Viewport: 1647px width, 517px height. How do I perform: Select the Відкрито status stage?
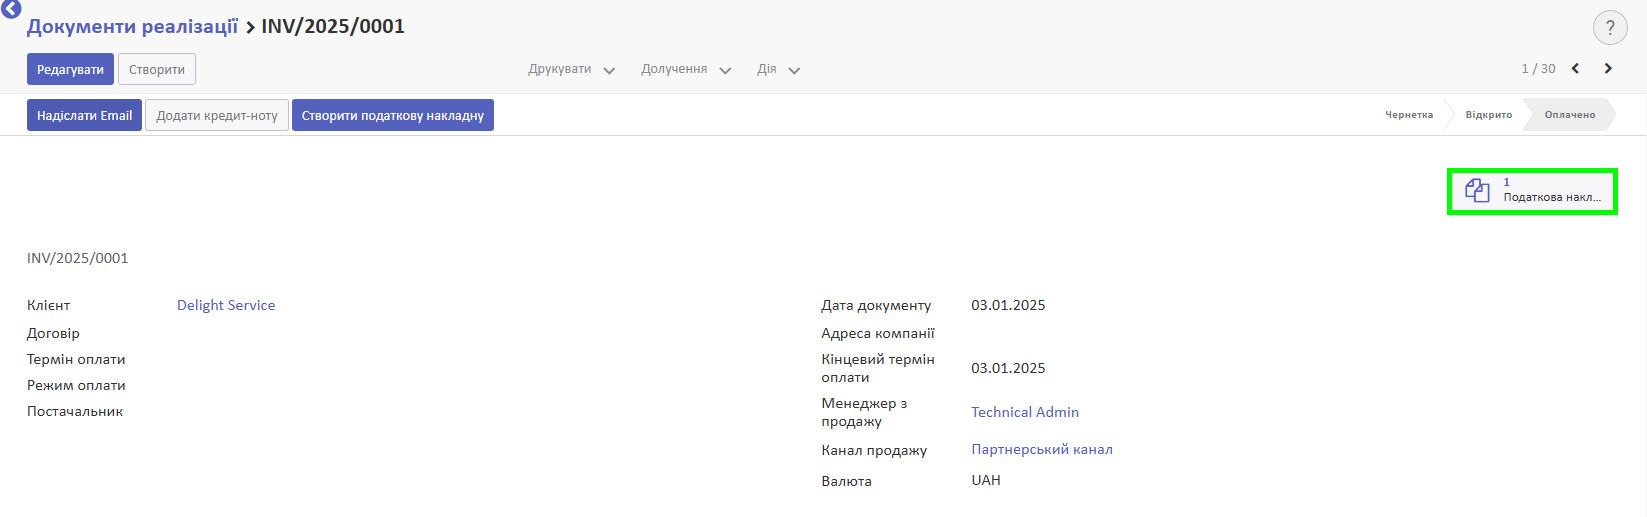coord(1488,115)
